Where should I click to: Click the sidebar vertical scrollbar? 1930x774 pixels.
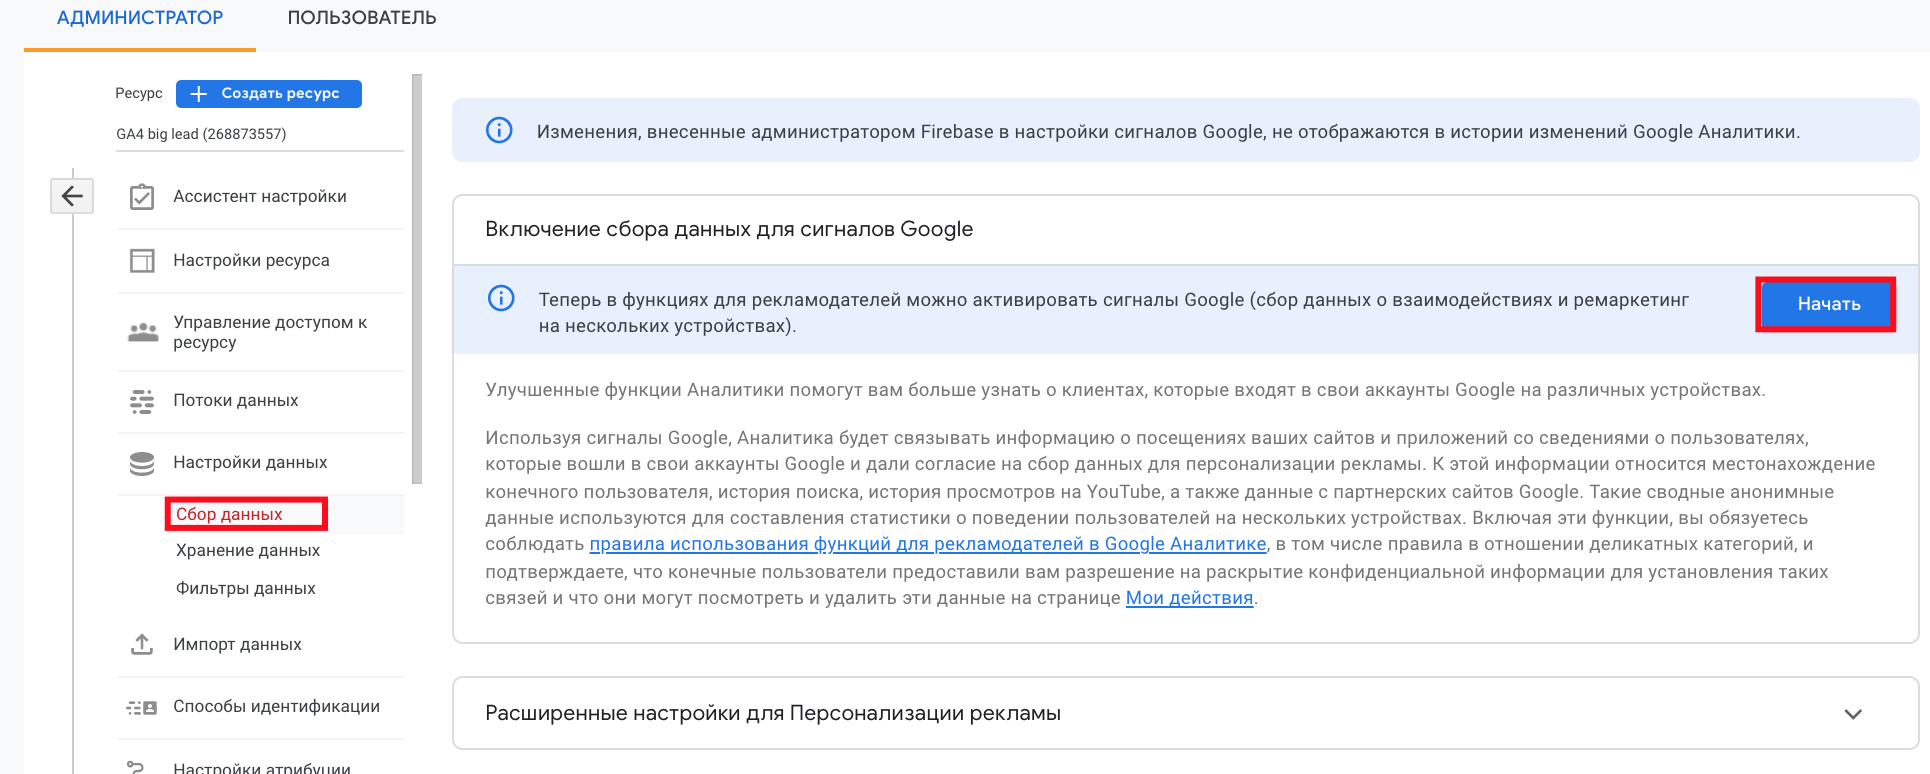coord(417,280)
